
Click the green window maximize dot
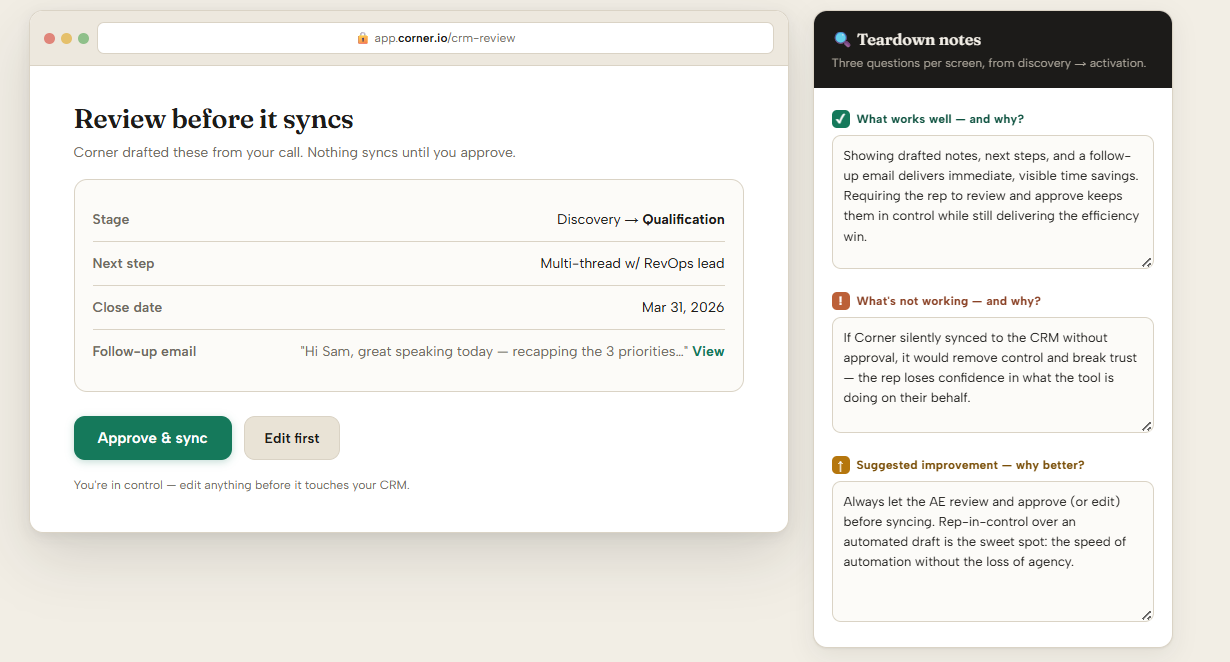pos(84,38)
